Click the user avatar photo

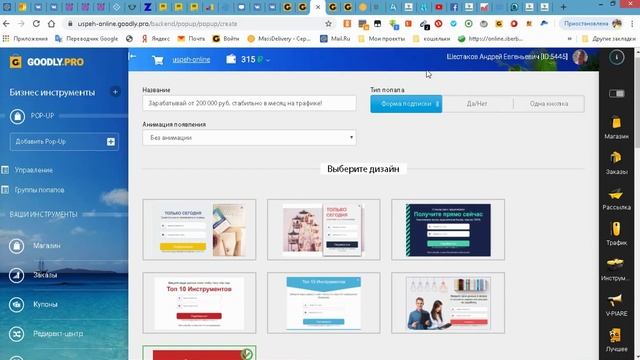point(580,57)
